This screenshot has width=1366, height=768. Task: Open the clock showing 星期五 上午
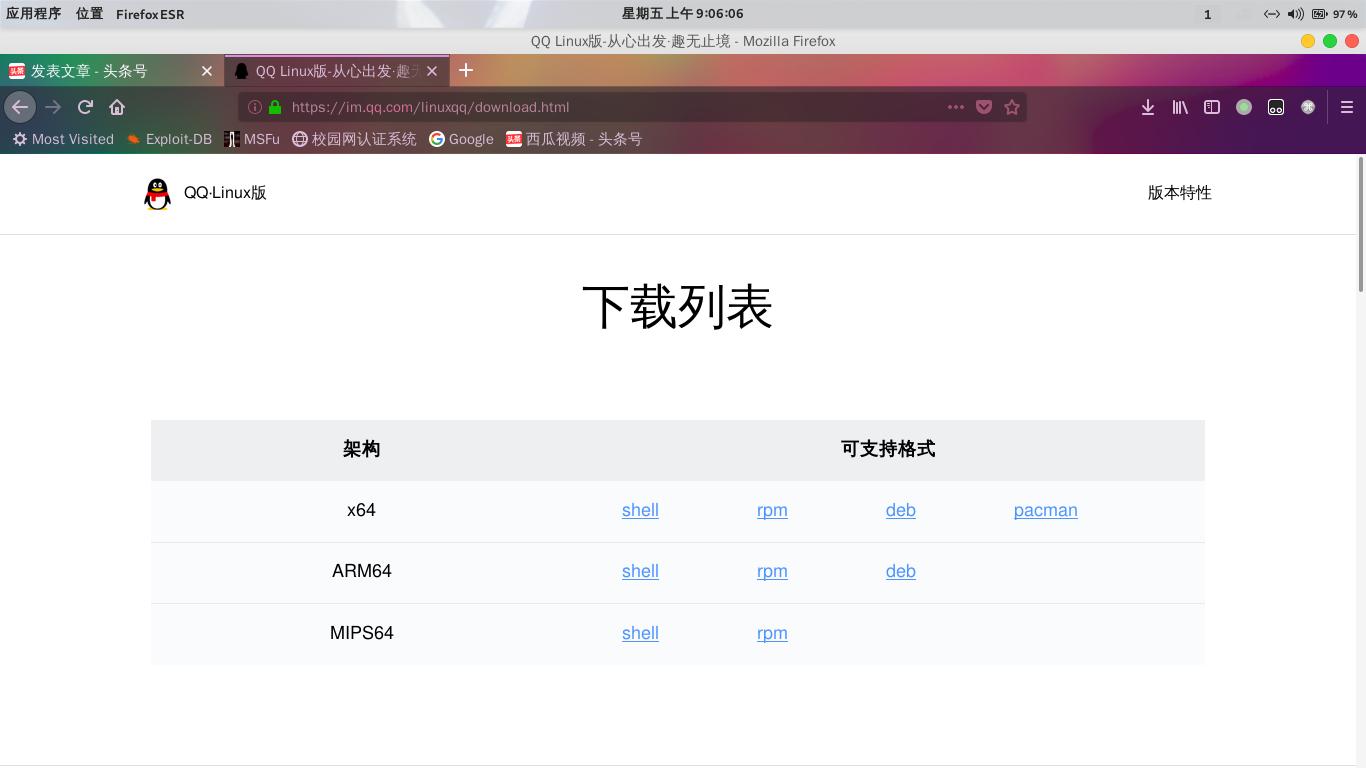683,14
